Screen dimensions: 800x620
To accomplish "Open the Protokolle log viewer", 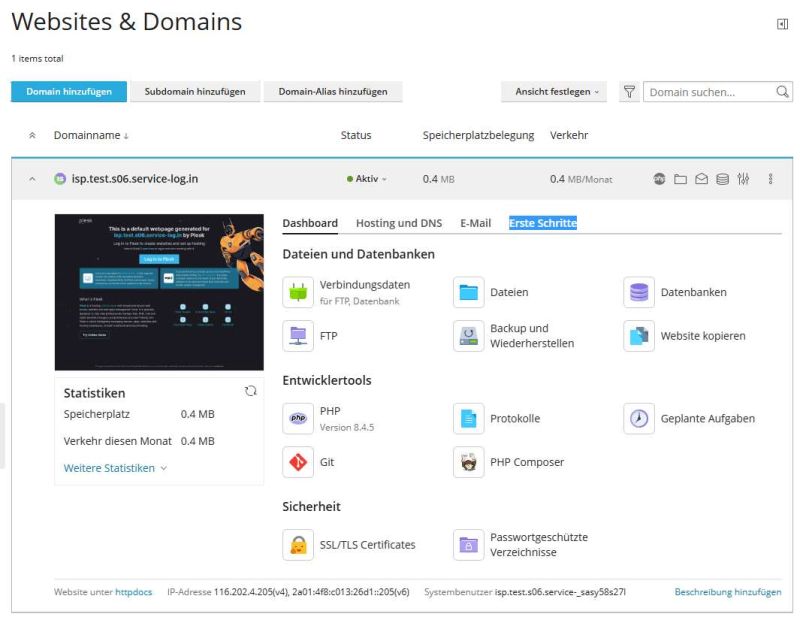I will 496,418.
